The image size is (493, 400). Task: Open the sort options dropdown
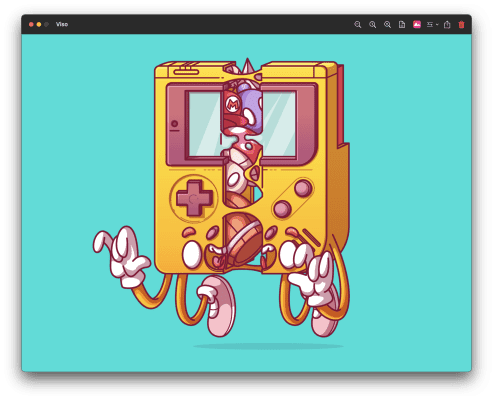point(432,25)
